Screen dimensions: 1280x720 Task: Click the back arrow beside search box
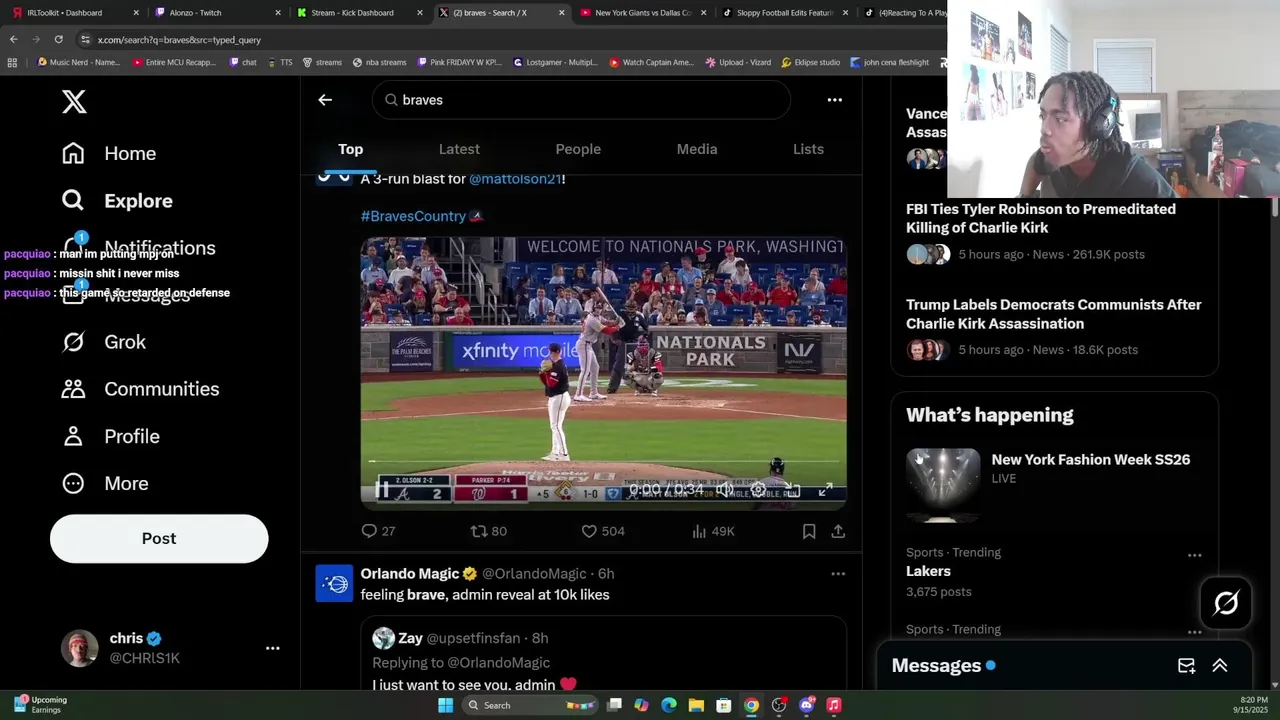325,100
